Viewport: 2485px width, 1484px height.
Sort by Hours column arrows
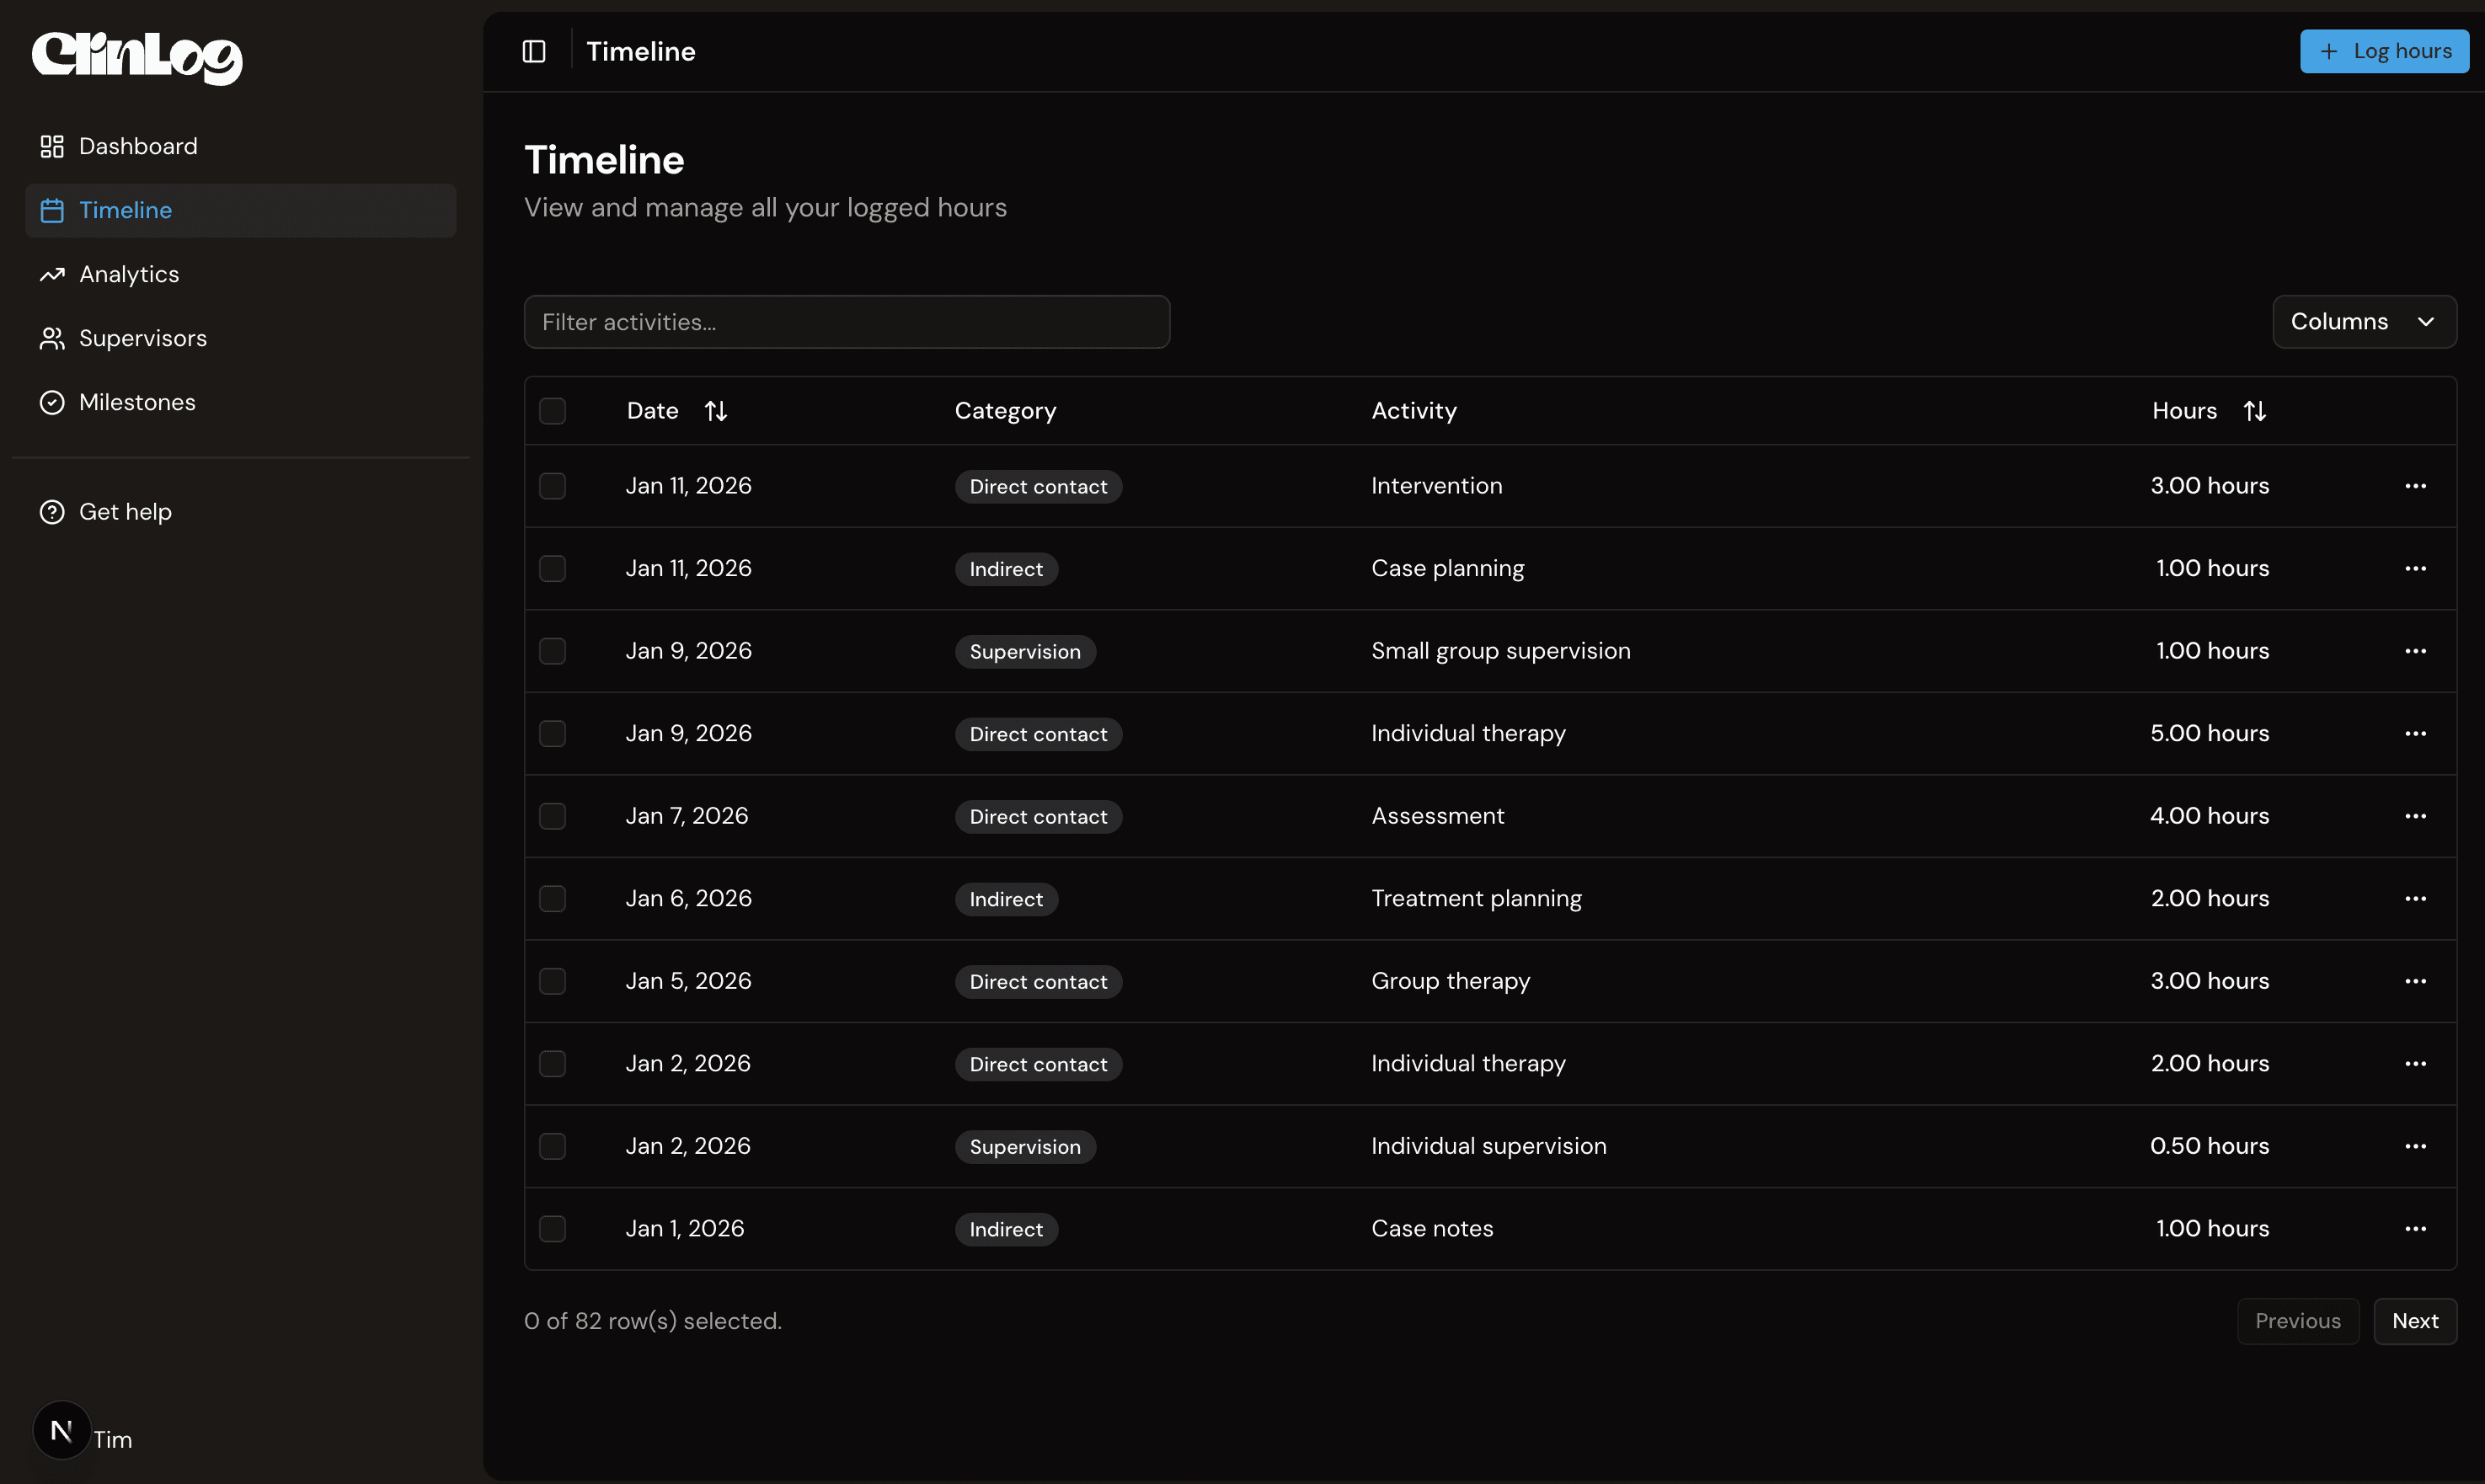pyautogui.click(x=2254, y=411)
